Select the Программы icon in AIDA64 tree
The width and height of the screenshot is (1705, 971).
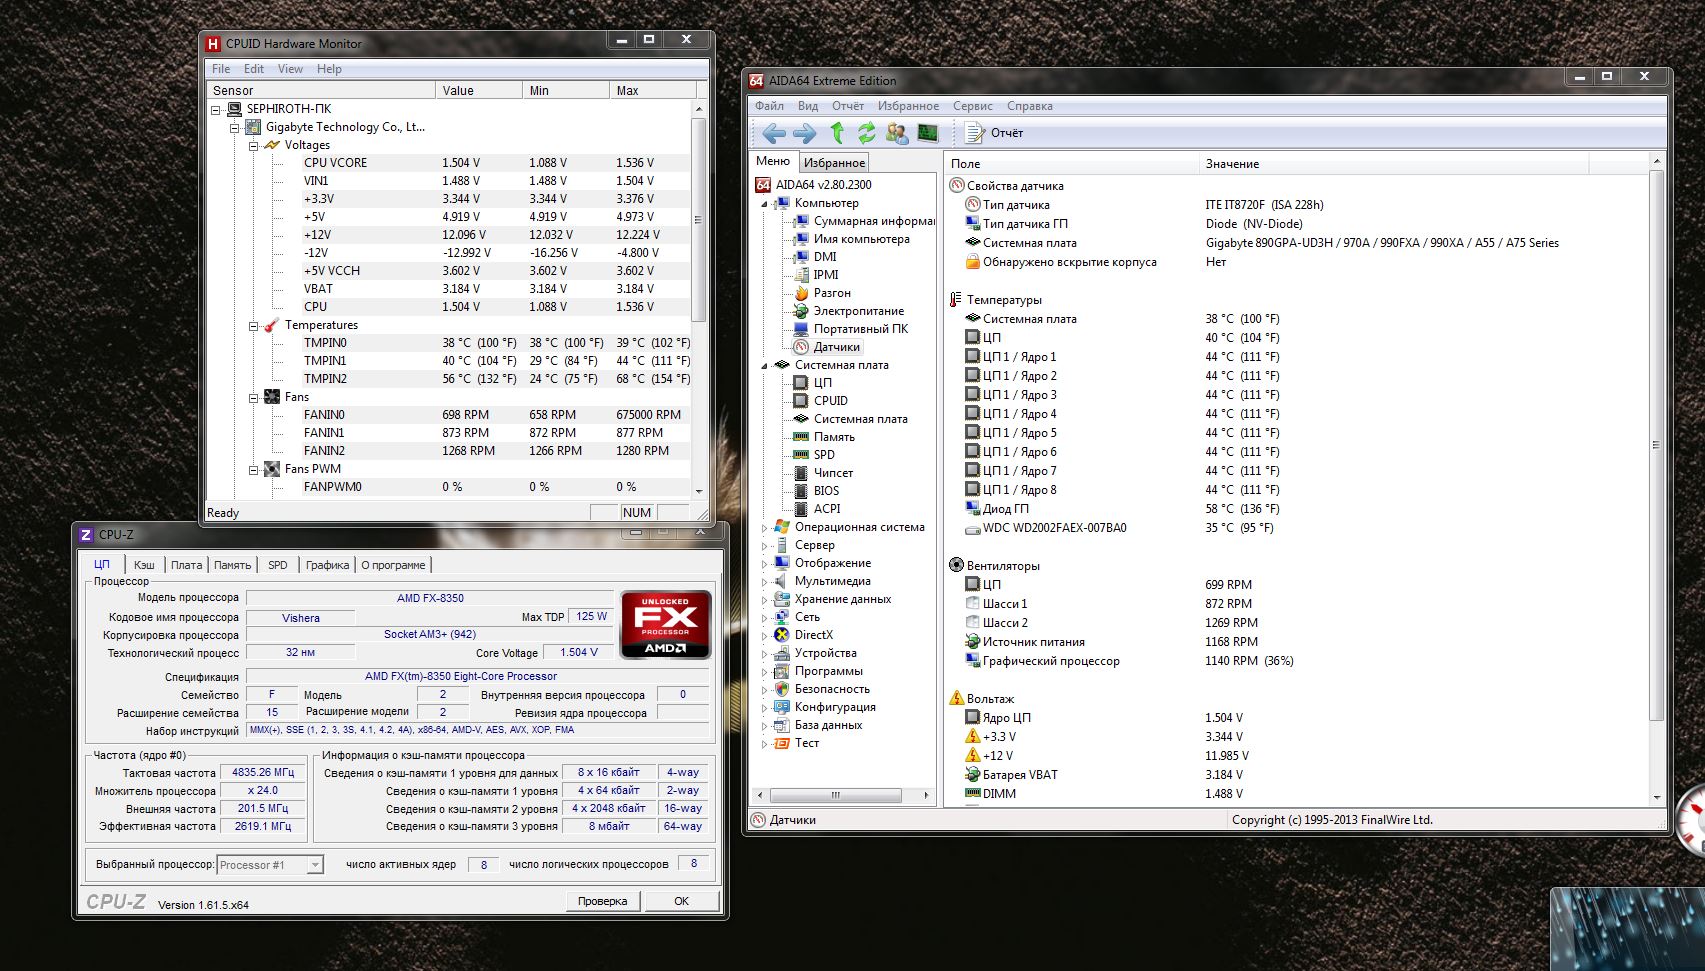coord(782,671)
